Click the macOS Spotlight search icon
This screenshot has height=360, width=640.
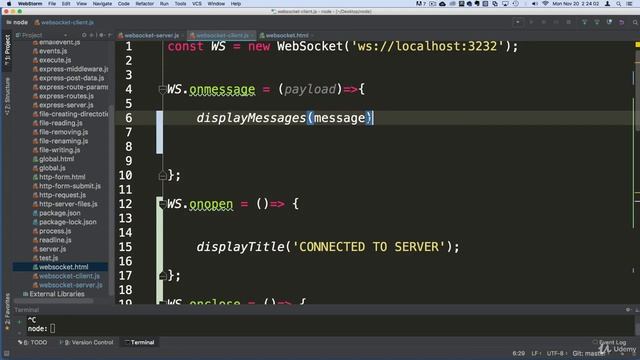(x=619, y=4)
